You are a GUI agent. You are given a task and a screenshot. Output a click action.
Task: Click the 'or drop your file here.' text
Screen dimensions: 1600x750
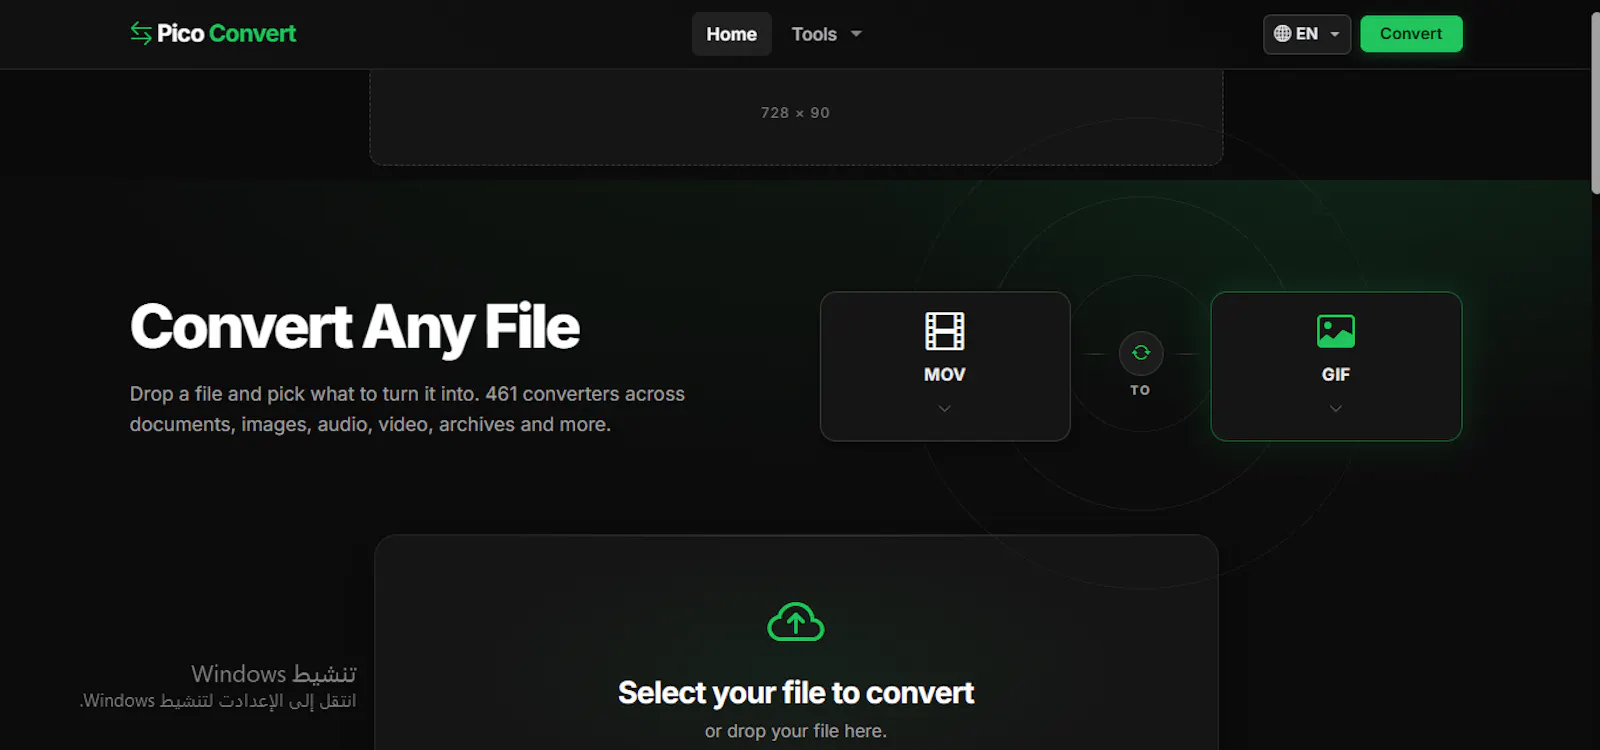796,731
